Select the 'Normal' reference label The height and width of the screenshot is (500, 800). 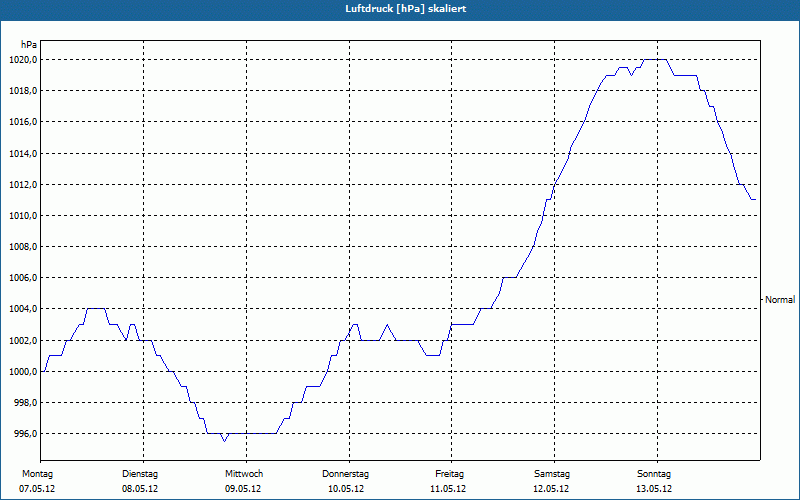point(780,300)
